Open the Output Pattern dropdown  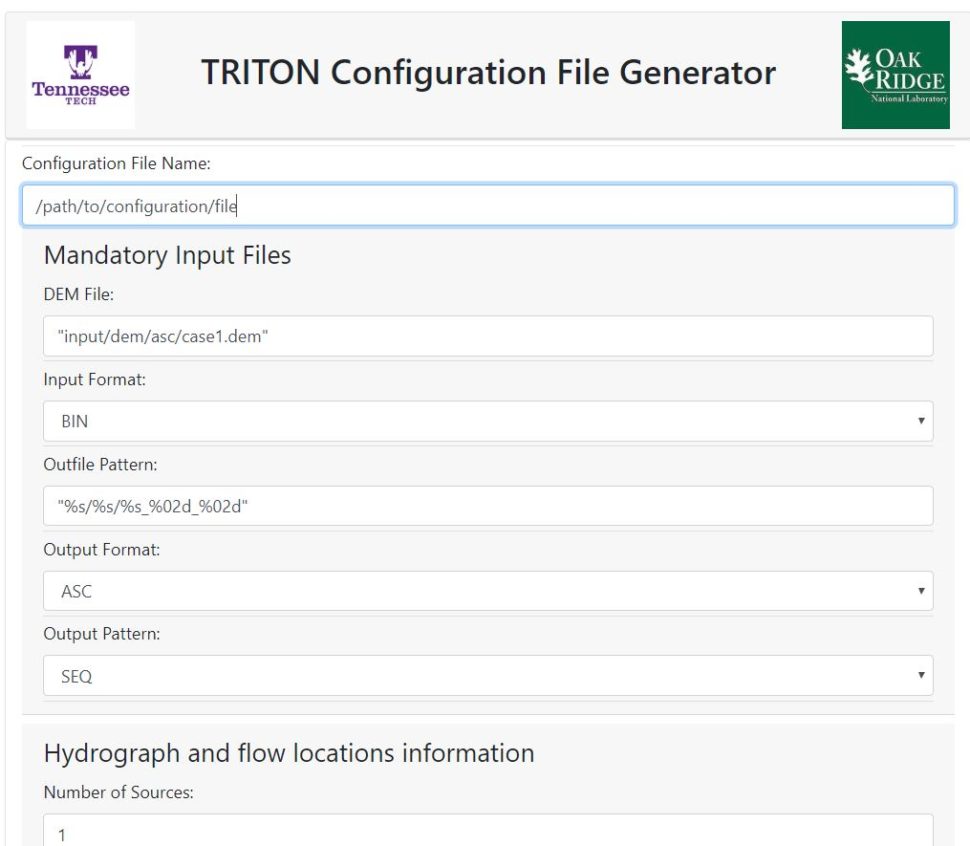[487, 676]
